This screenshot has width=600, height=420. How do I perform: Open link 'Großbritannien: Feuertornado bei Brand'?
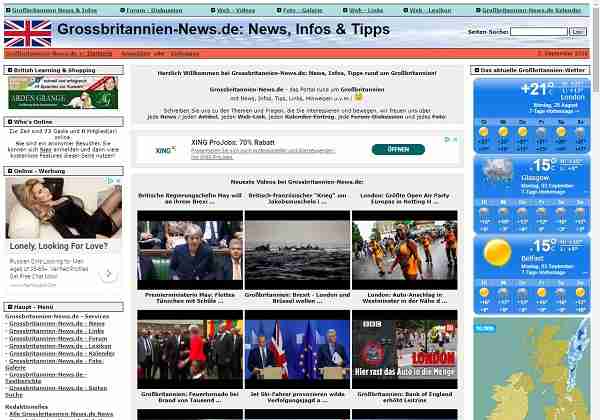(190, 397)
